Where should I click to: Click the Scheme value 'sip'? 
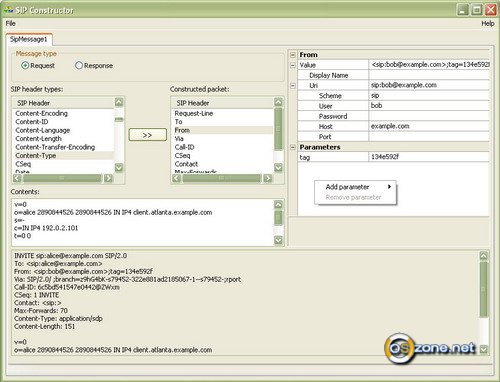coord(429,96)
